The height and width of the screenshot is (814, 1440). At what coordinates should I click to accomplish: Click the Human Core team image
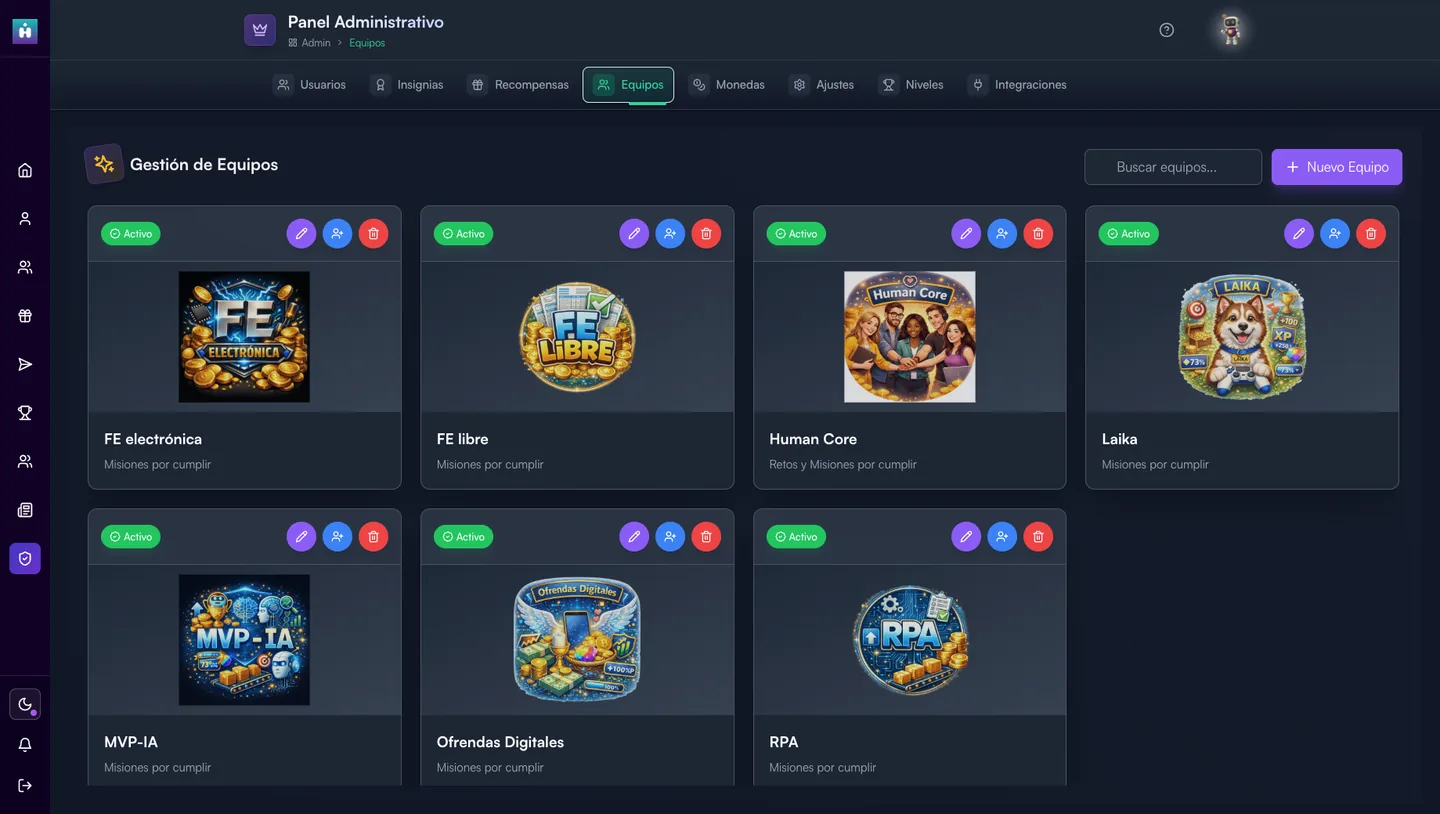(910, 337)
